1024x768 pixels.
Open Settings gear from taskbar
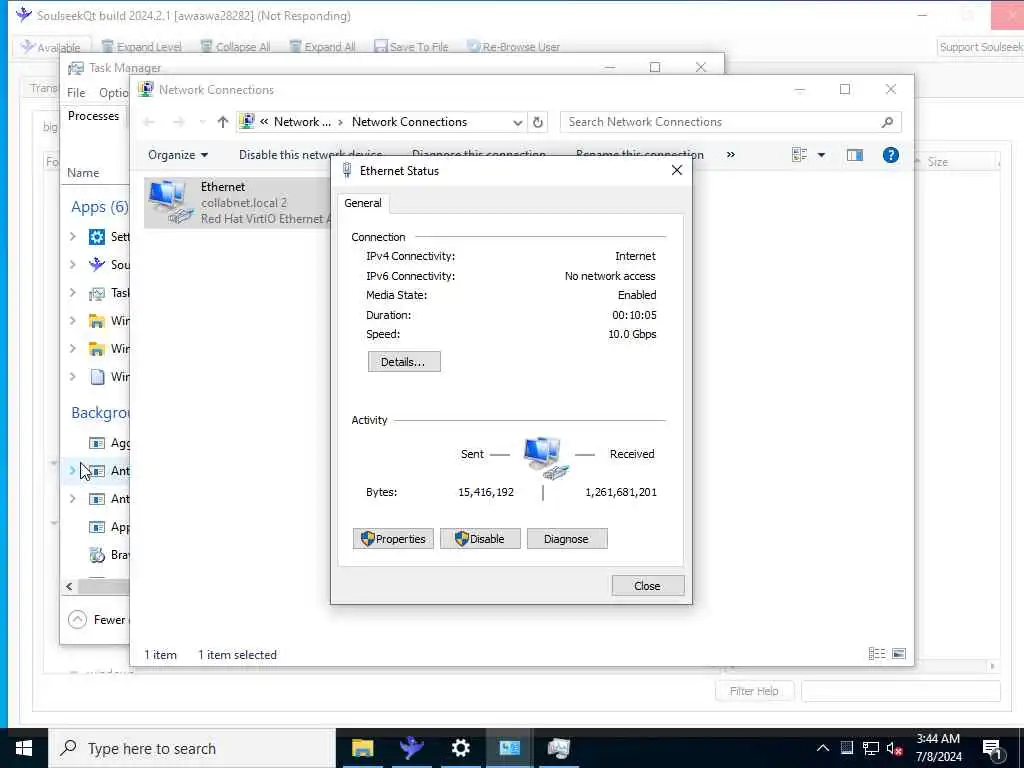(460, 748)
